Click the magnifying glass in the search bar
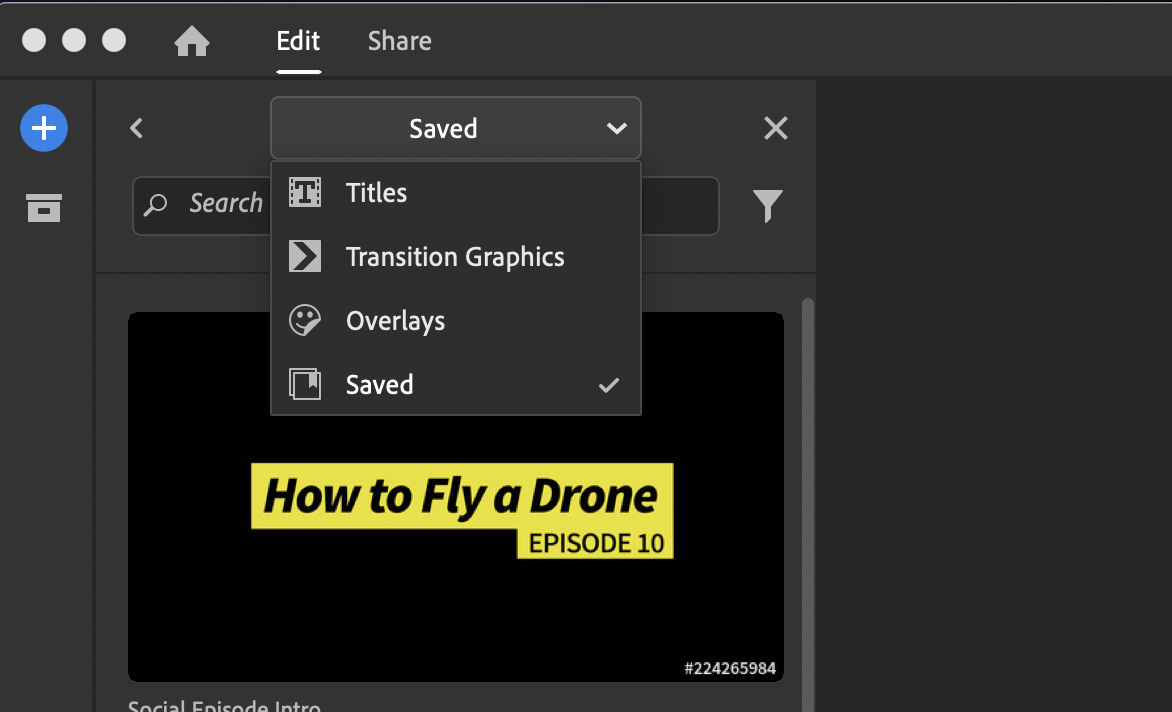 point(157,205)
